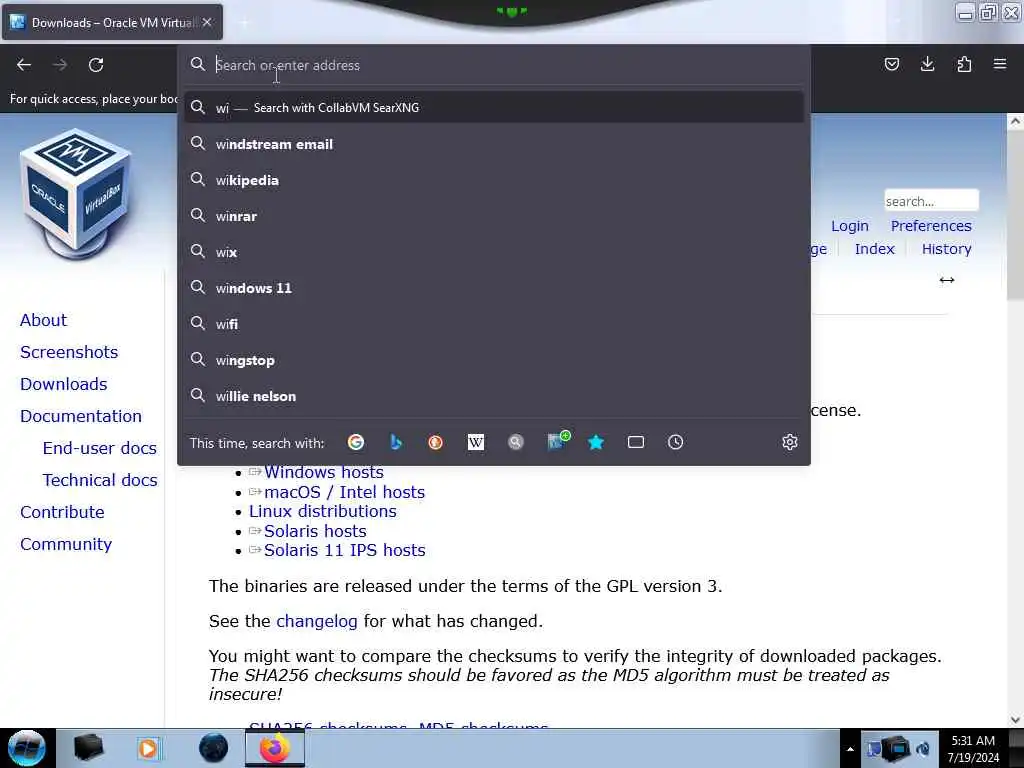Image resolution: width=1024 pixels, height=768 pixels.
Task: Open the changelog link
Action: (x=317, y=621)
